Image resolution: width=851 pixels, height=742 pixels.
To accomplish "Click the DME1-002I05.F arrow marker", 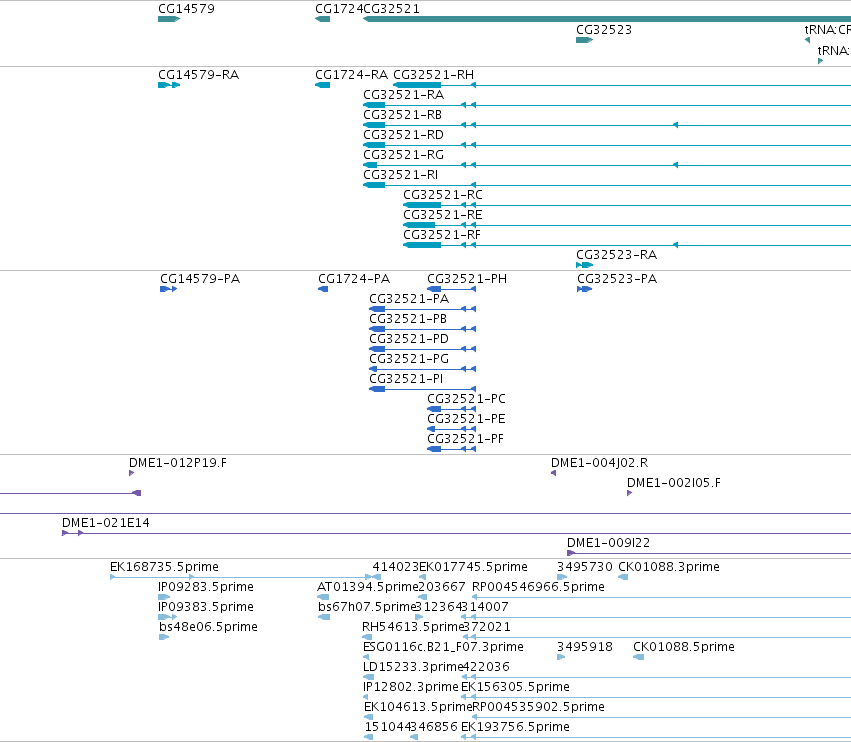I will point(630,493).
